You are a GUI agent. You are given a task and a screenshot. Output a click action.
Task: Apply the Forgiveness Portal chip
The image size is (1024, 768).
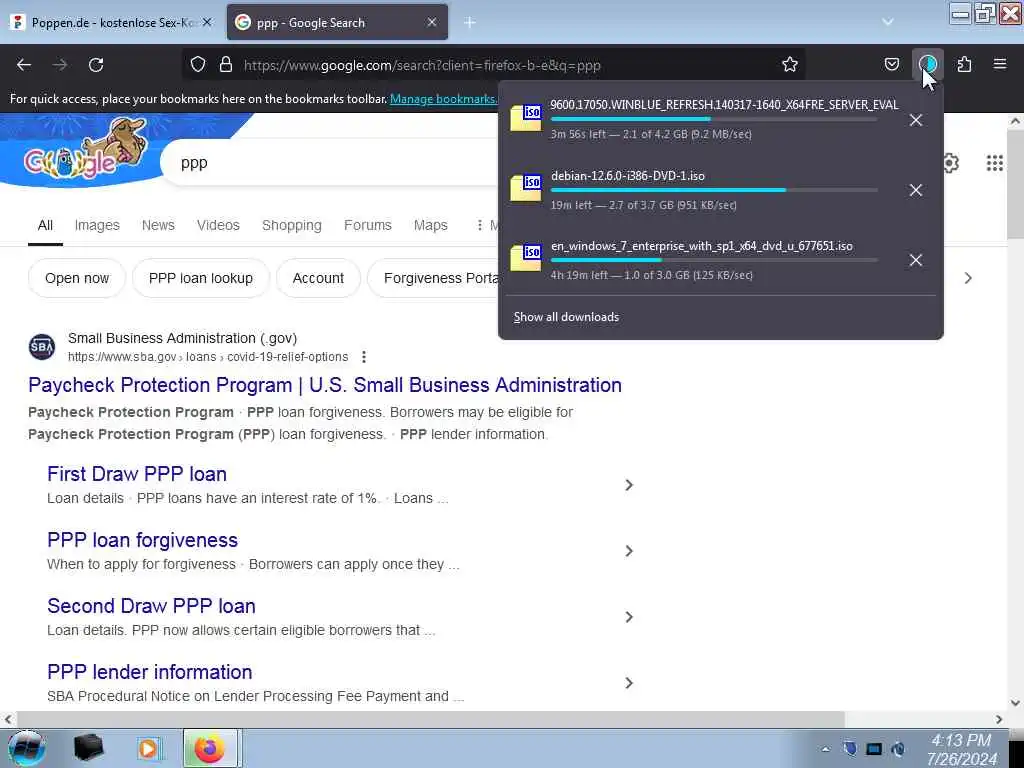point(434,278)
